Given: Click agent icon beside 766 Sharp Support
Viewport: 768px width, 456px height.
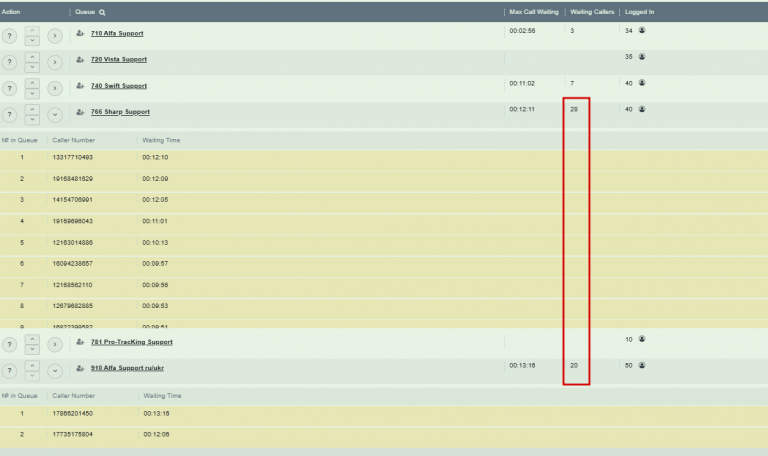Looking at the screenshot, I should (x=80, y=112).
